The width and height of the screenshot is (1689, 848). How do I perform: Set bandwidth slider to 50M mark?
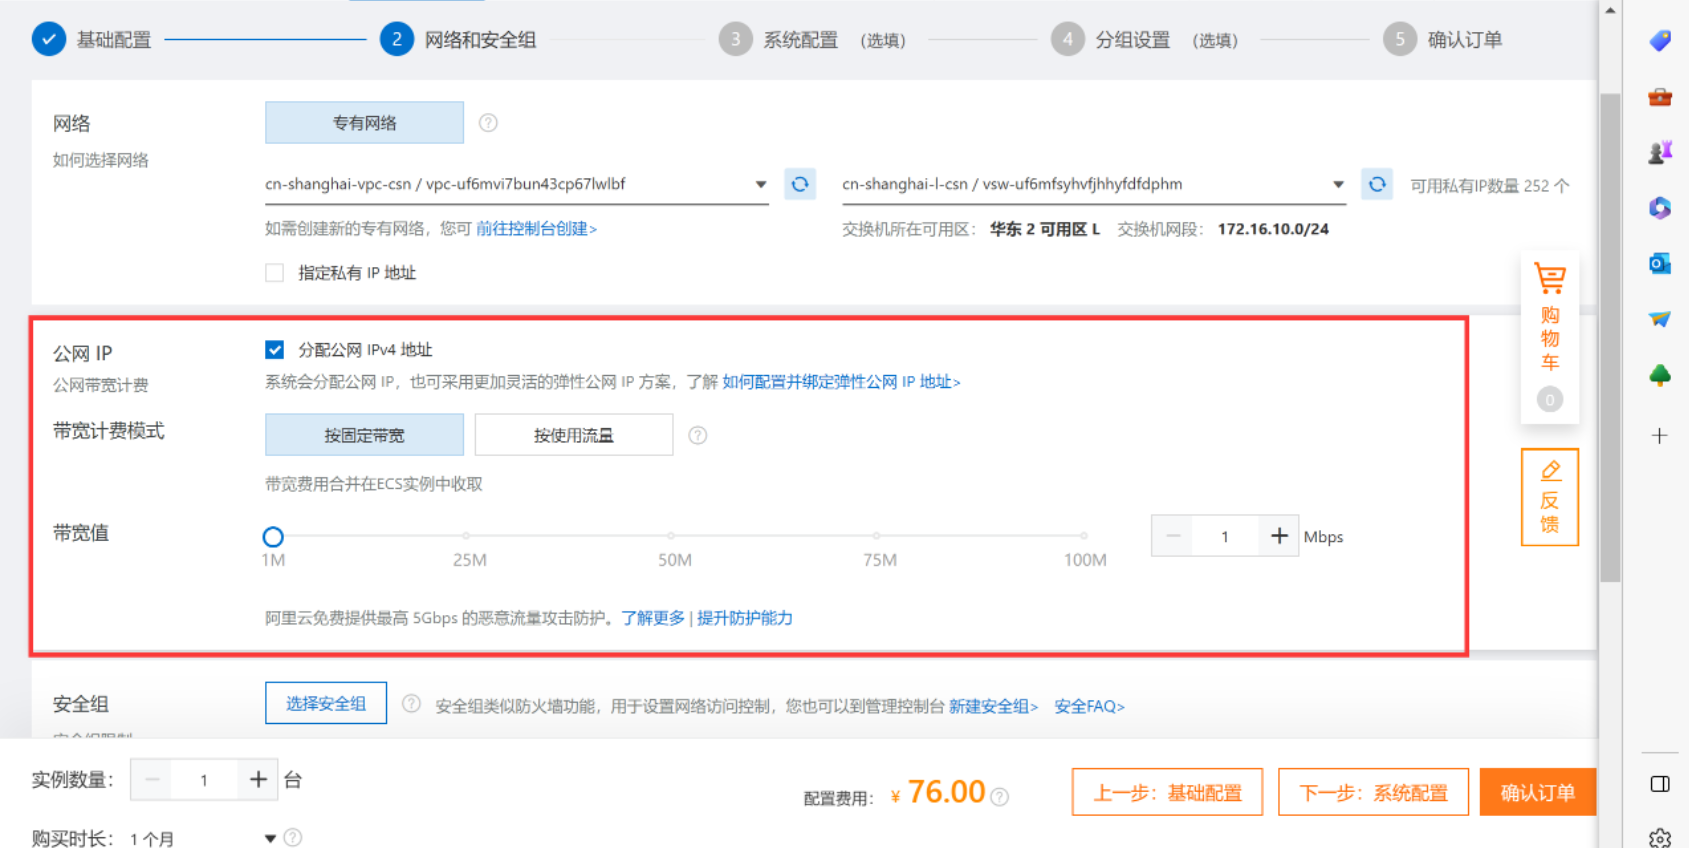[x=671, y=536]
